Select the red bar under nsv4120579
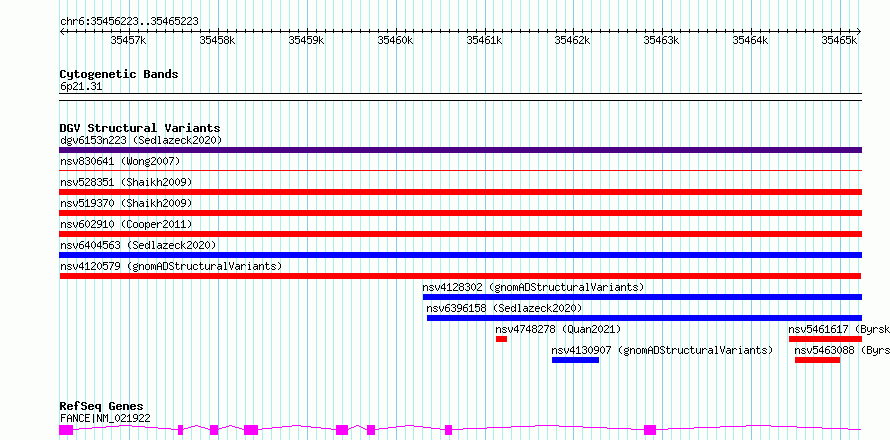The height and width of the screenshot is (440, 890). [x=460, y=276]
